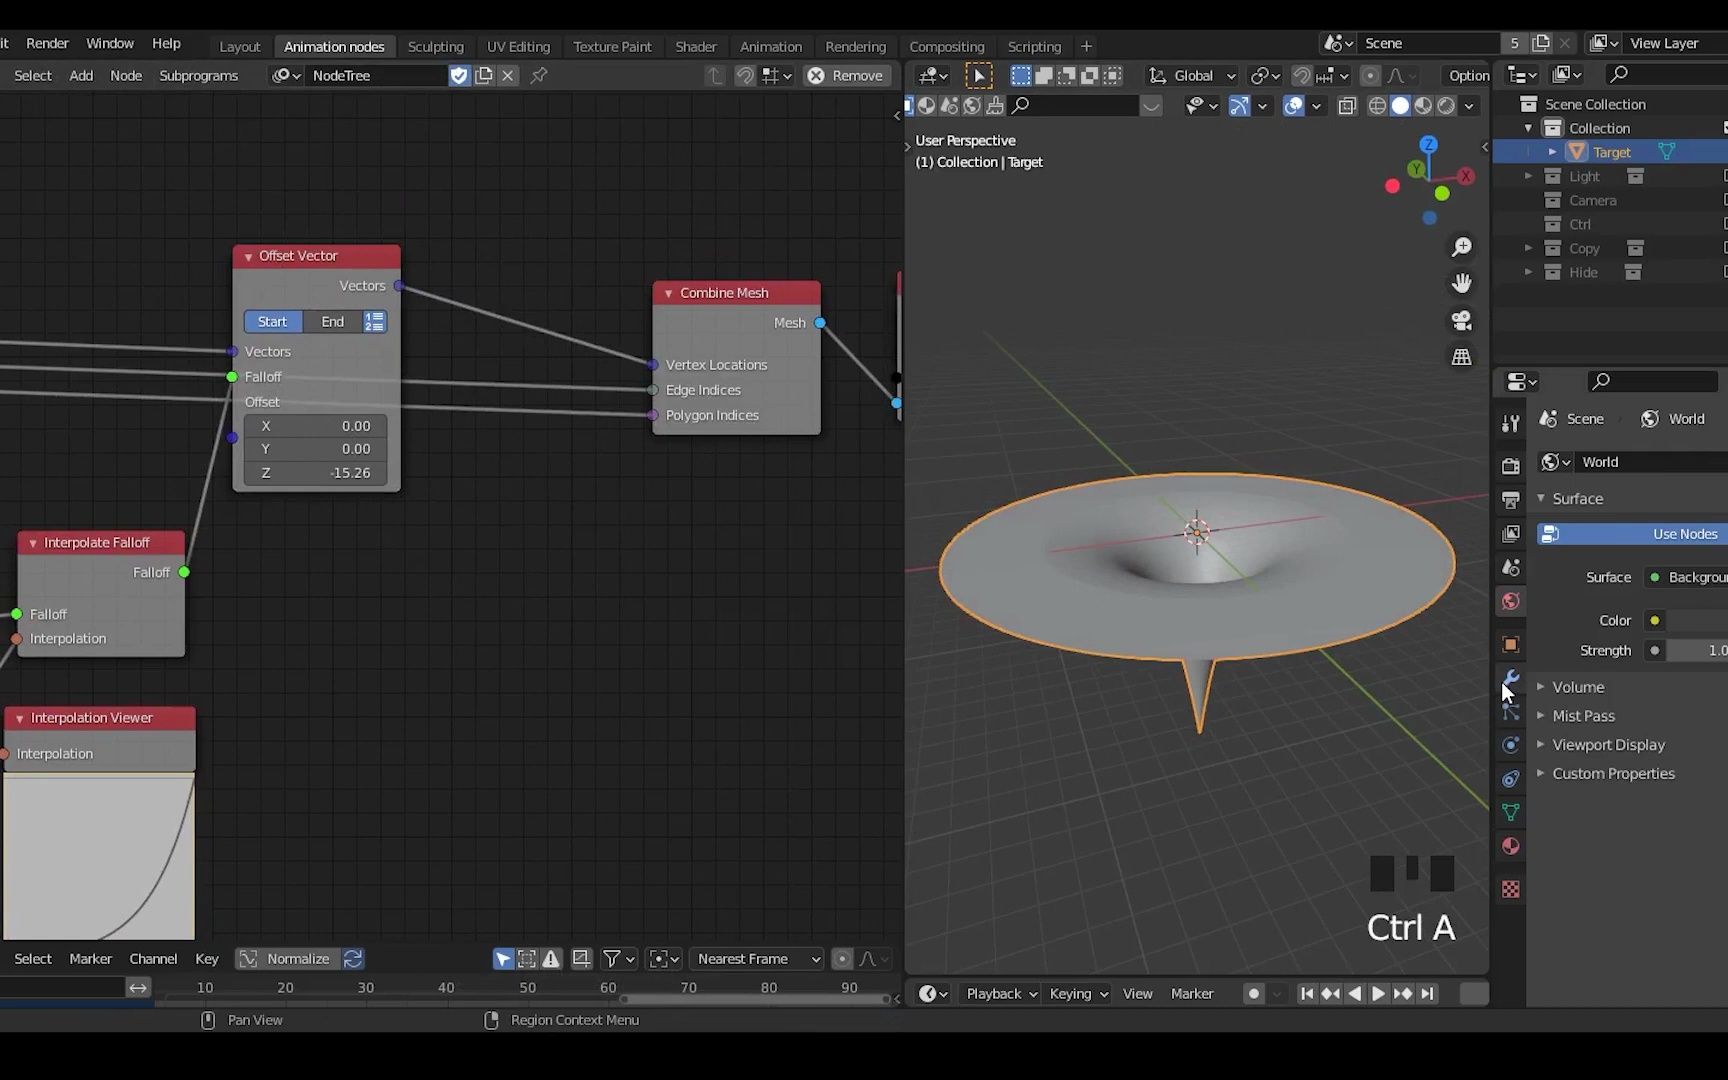Screen dimensions: 1728x1080
Task: Toggle snapping with the magnet icon
Action: pos(1303,75)
